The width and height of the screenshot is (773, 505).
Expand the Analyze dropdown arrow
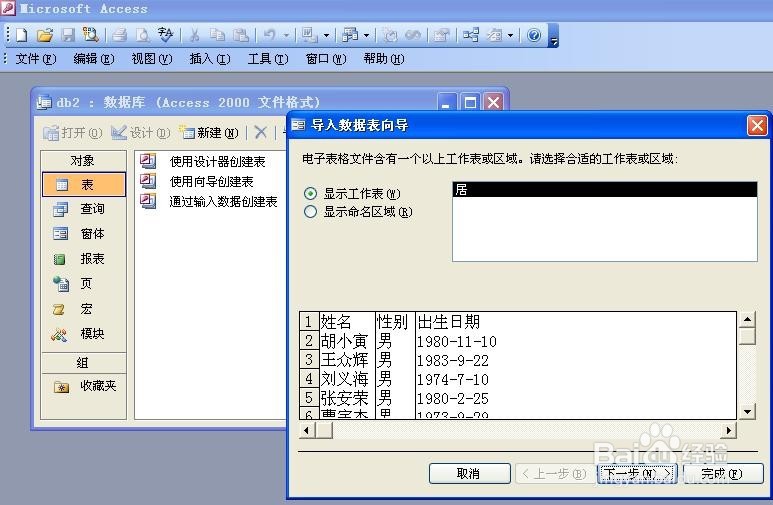366,36
